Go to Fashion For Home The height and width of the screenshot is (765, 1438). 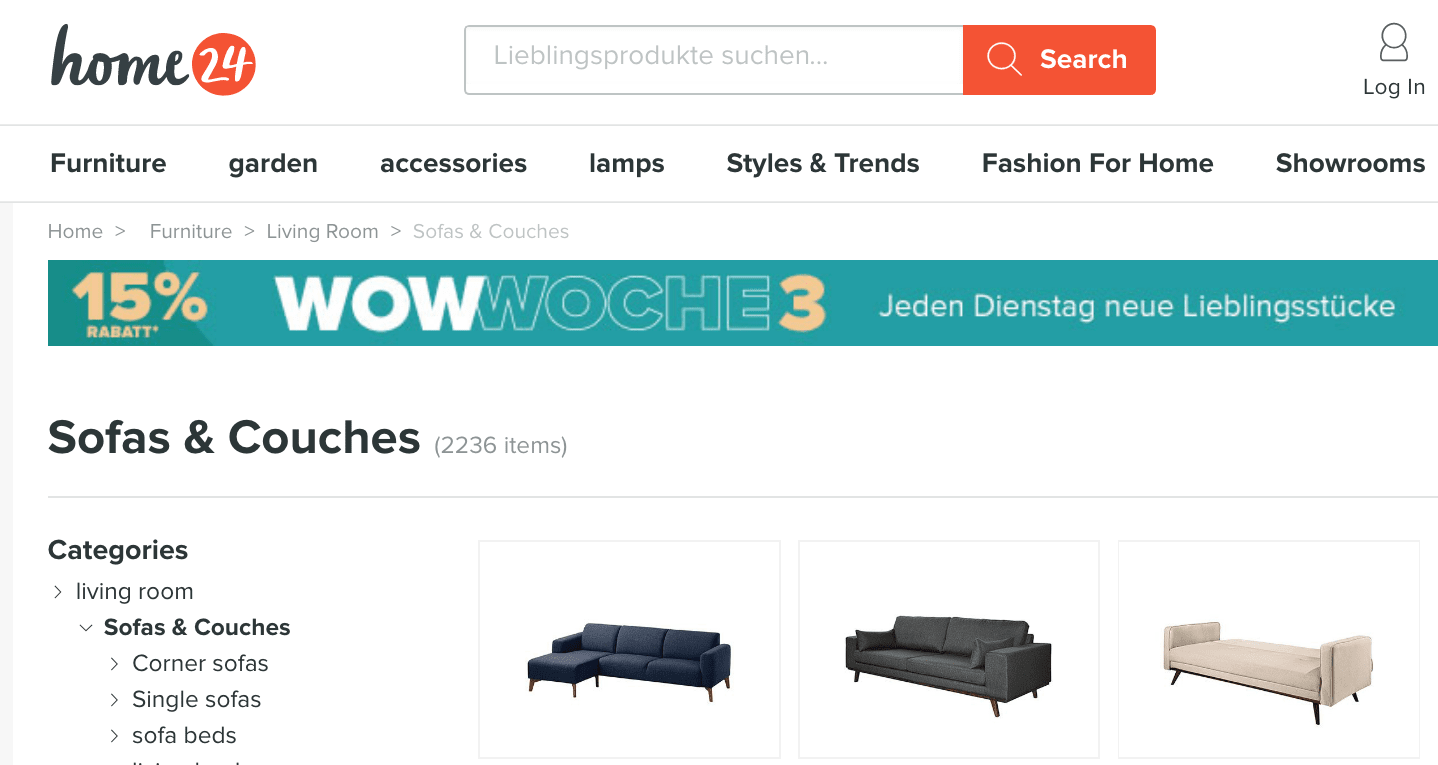(x=1098, y=163)
